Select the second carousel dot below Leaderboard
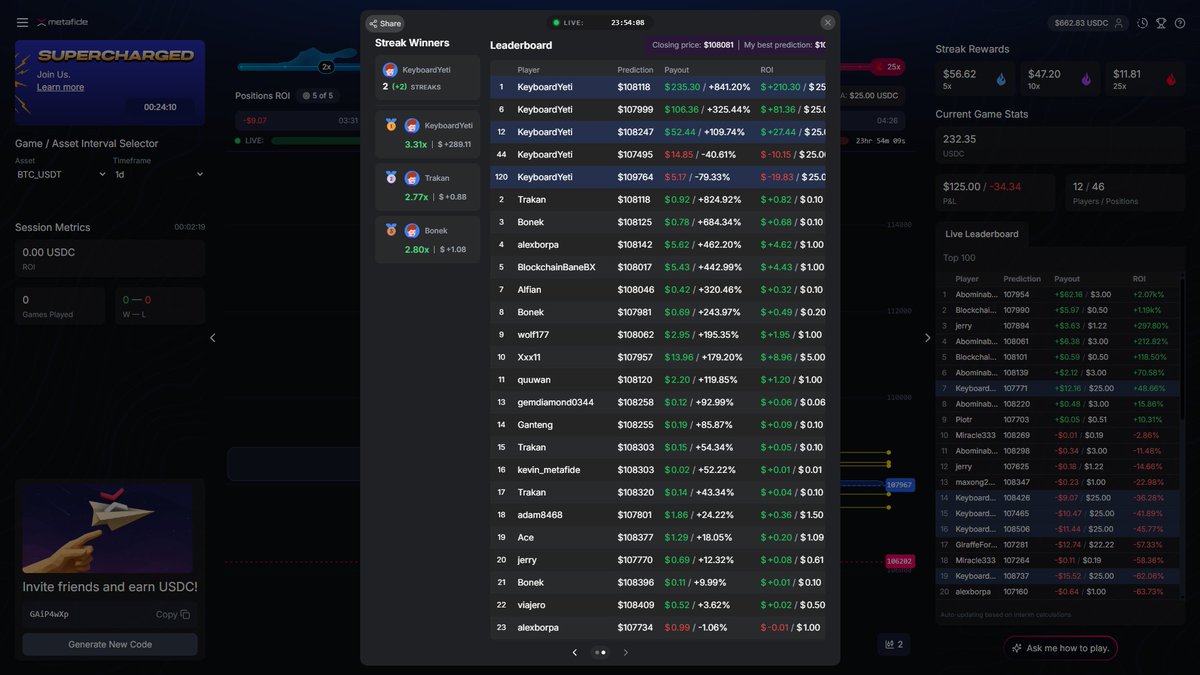Image resolution: width=1200 pixels, height=675 pixels. [x=603, y=652]
